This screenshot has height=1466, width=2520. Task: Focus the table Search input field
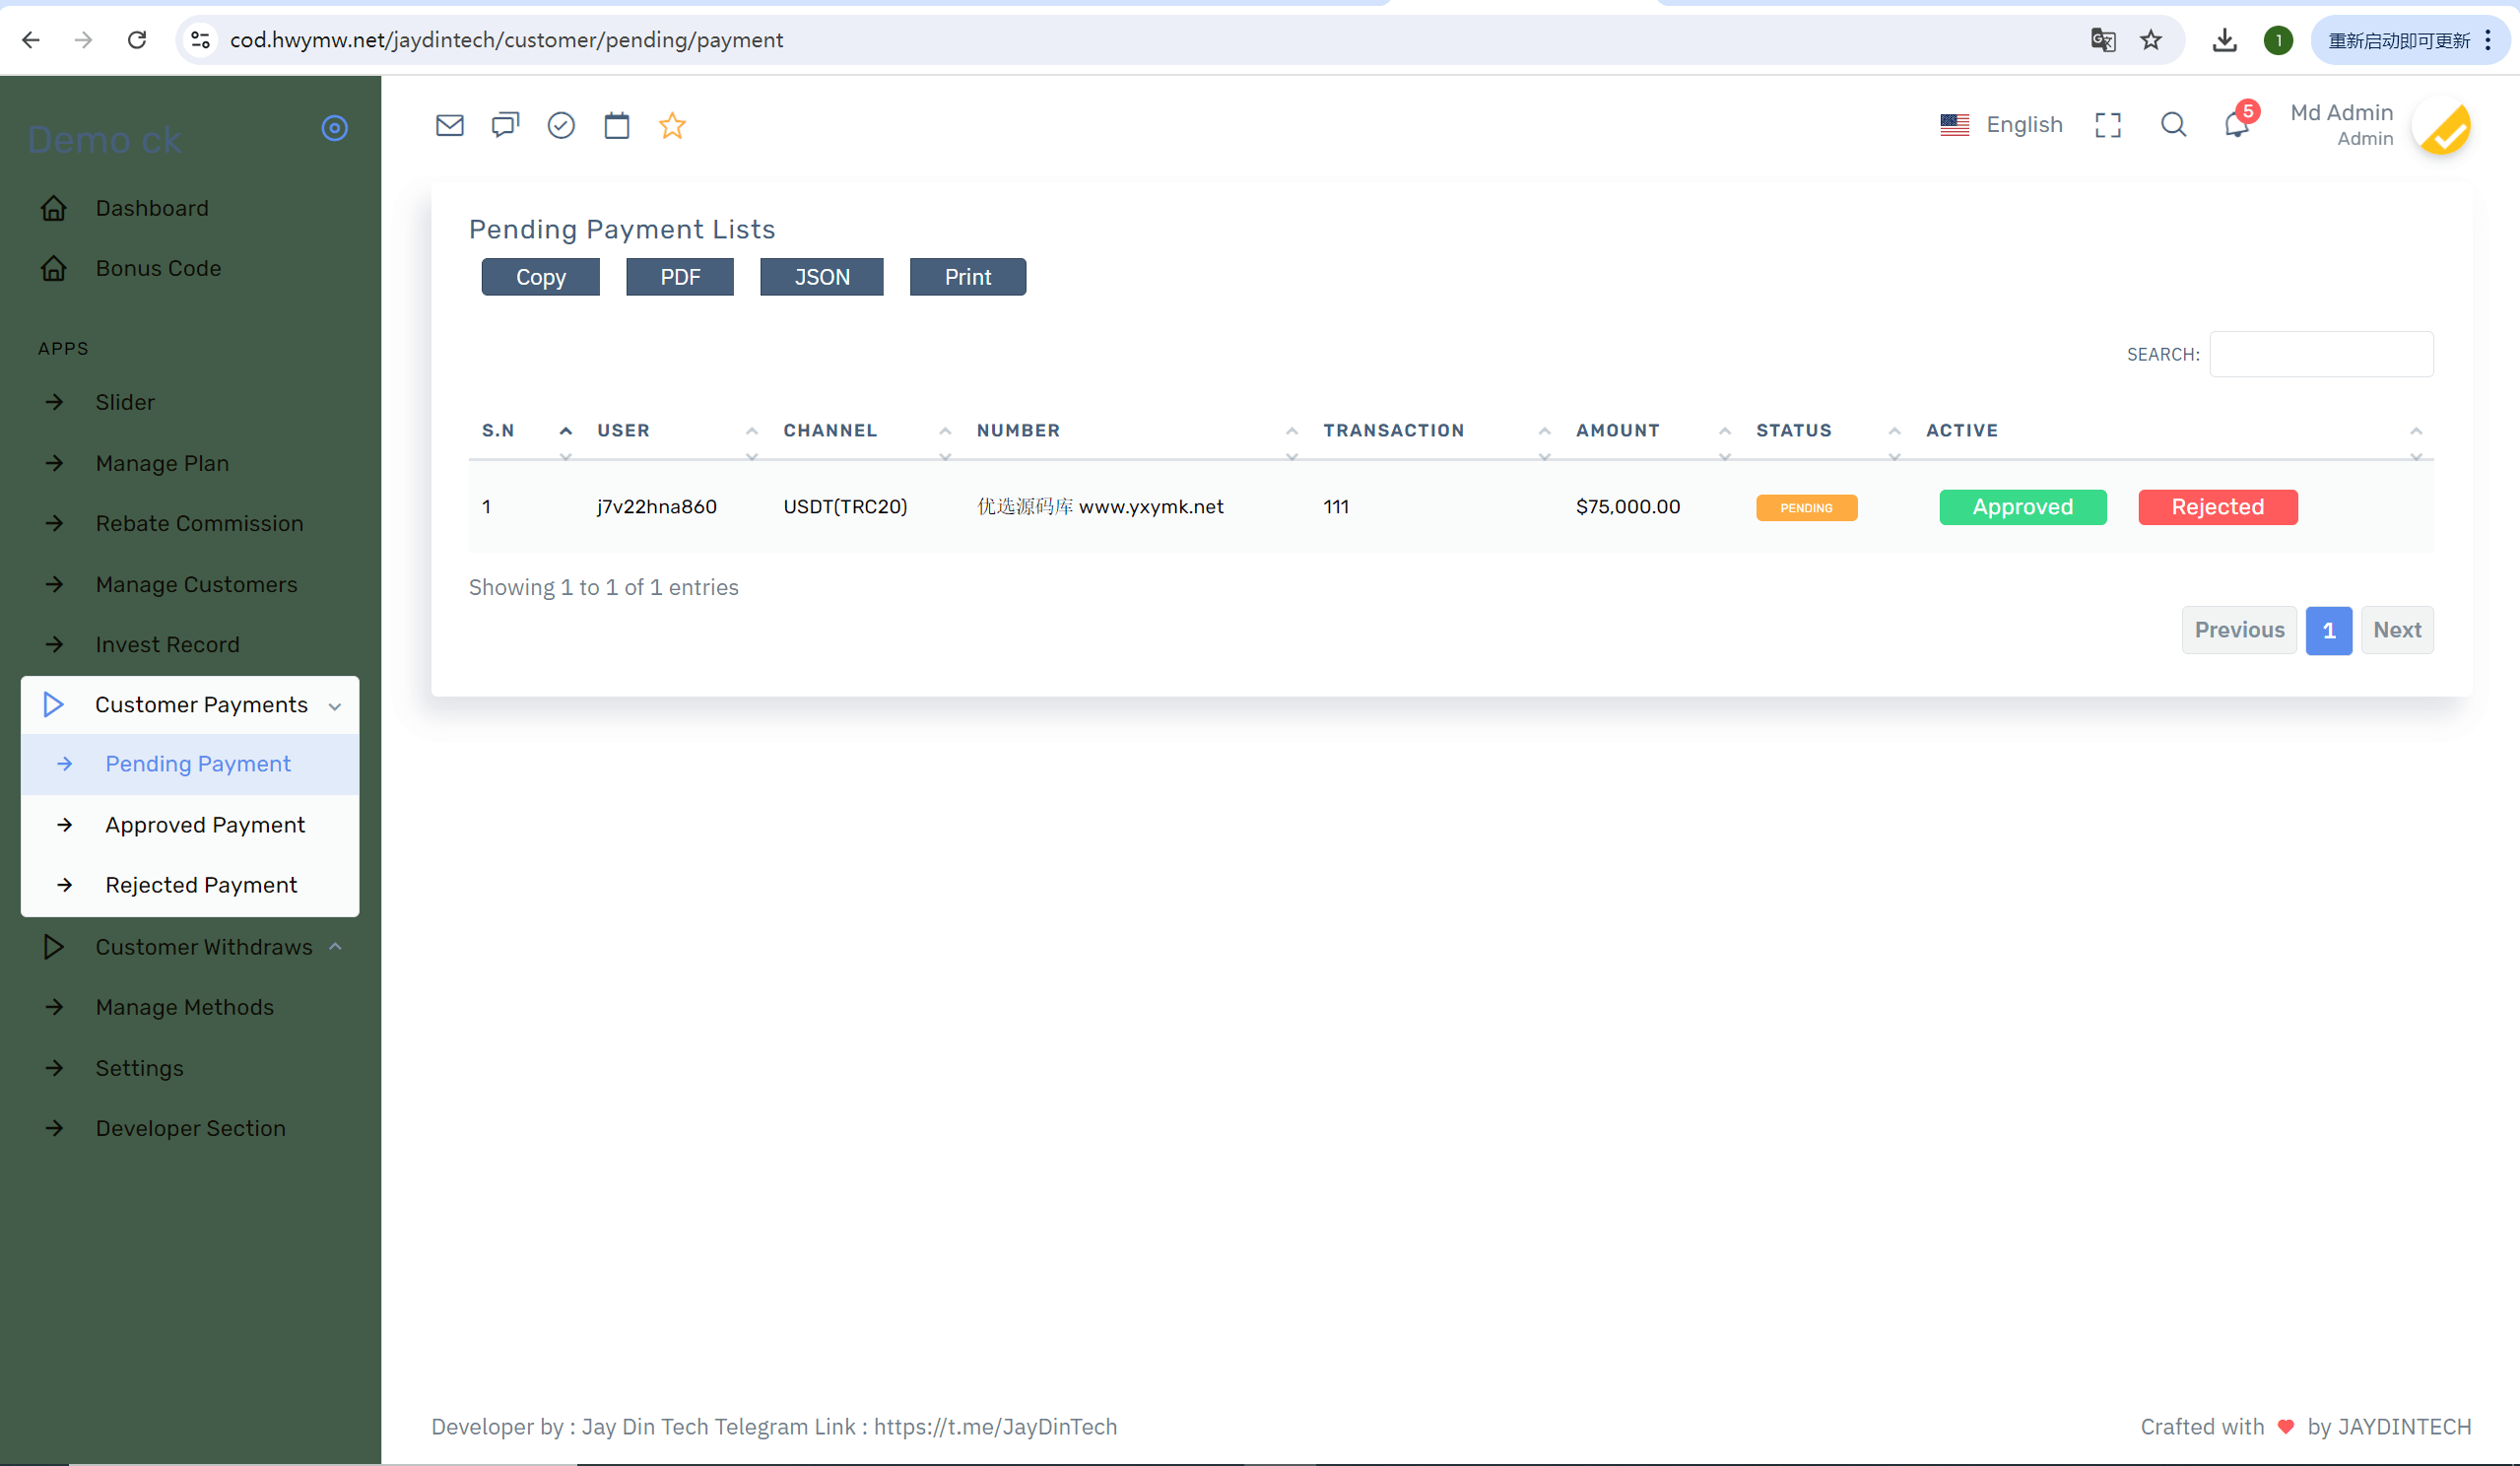[x=2321, y=354]
